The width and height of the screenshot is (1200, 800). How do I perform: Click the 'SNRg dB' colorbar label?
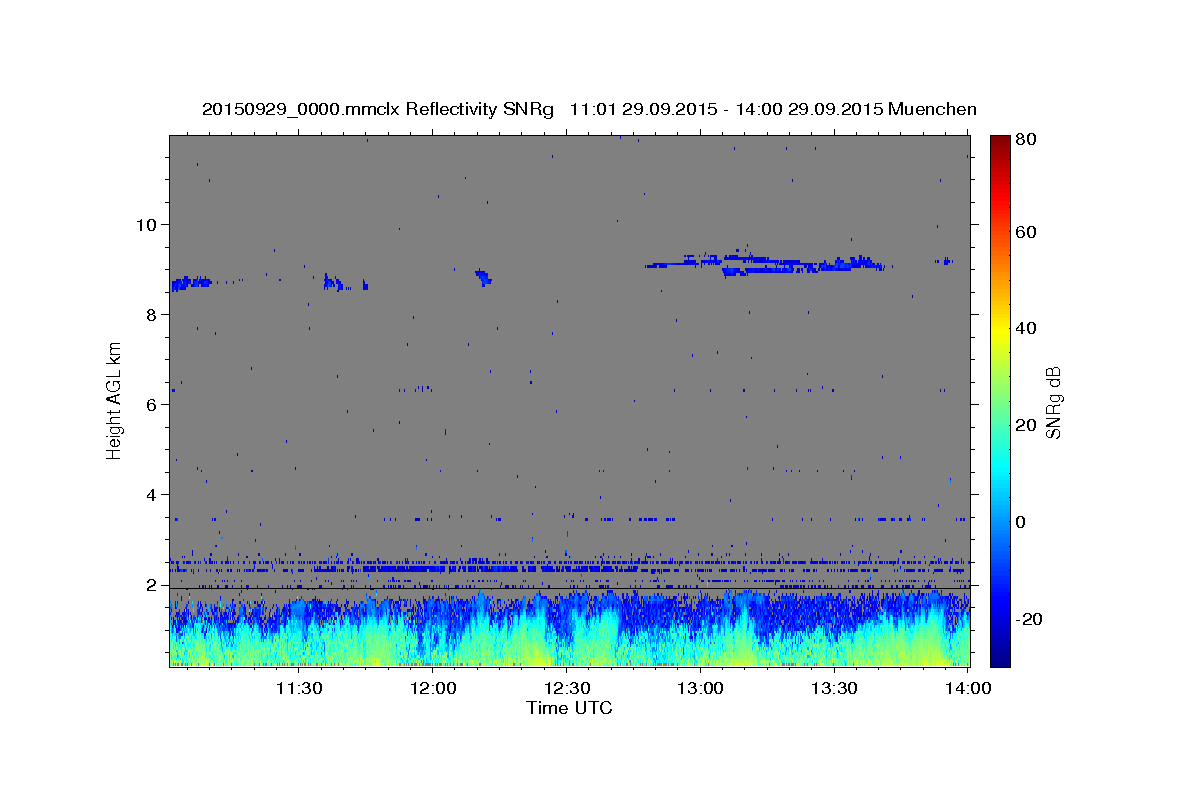point(1052,401)
